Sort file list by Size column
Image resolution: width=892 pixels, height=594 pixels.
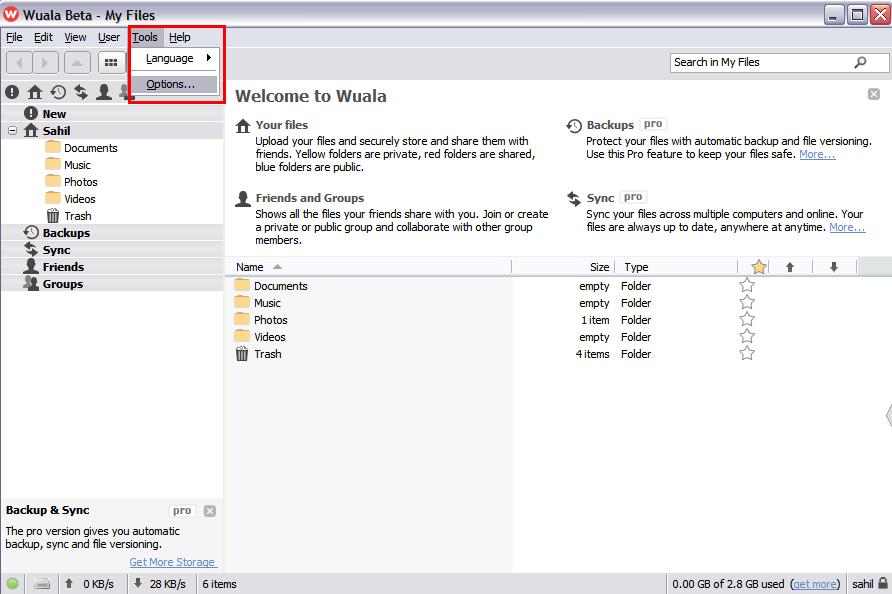point(599,267)
